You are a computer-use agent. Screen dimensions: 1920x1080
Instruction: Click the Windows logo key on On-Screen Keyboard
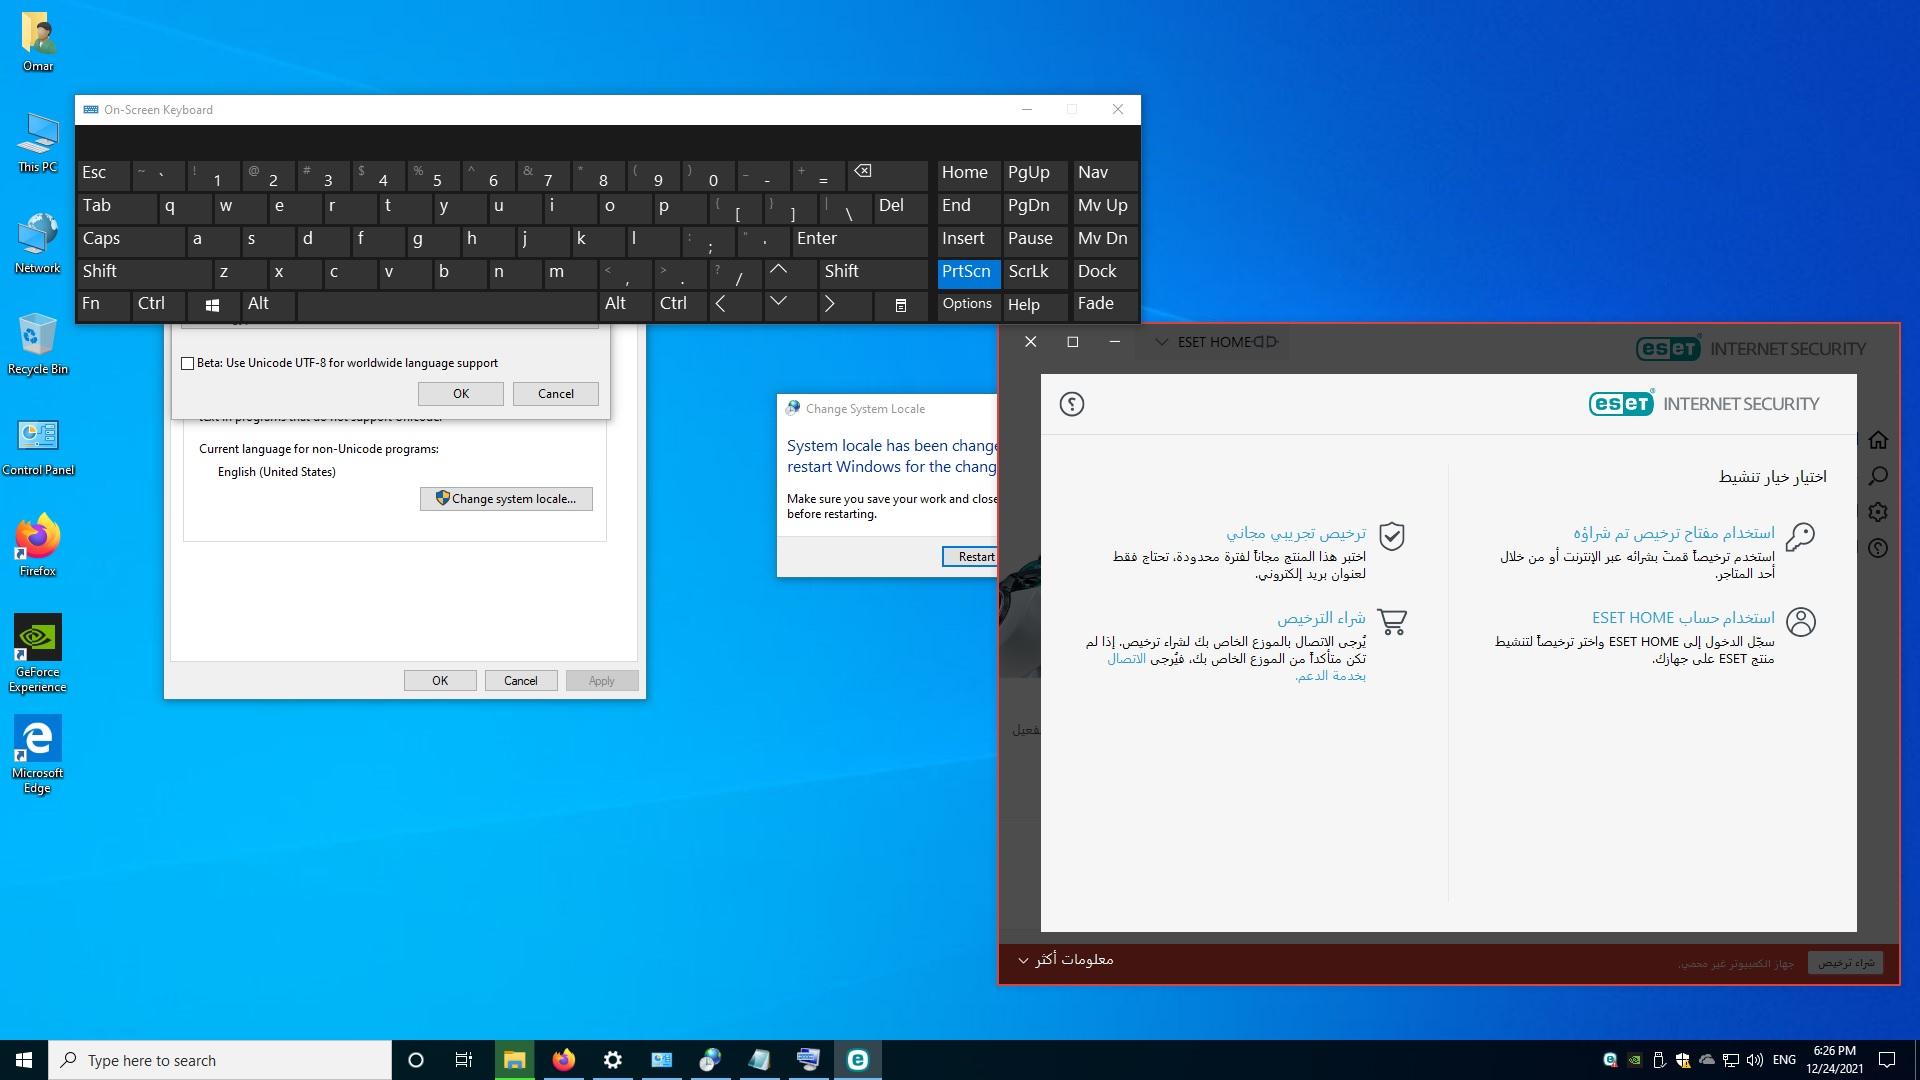pyautogui.click(x=213, y=304)
